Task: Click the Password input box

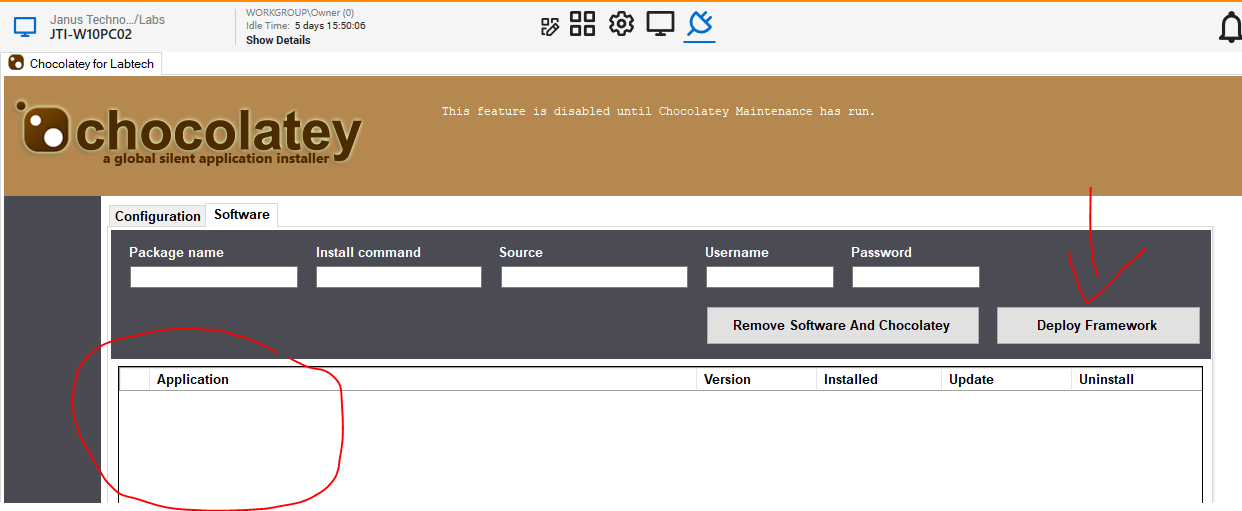Action: point(915,277)
